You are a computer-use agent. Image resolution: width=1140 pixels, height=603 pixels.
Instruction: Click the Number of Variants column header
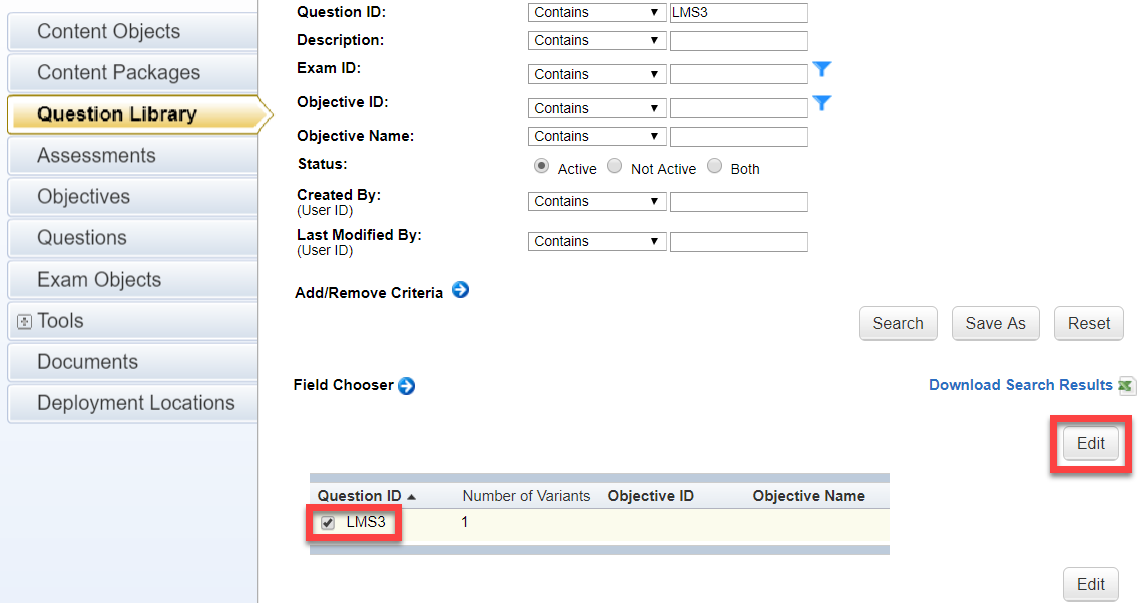point(526,496)
